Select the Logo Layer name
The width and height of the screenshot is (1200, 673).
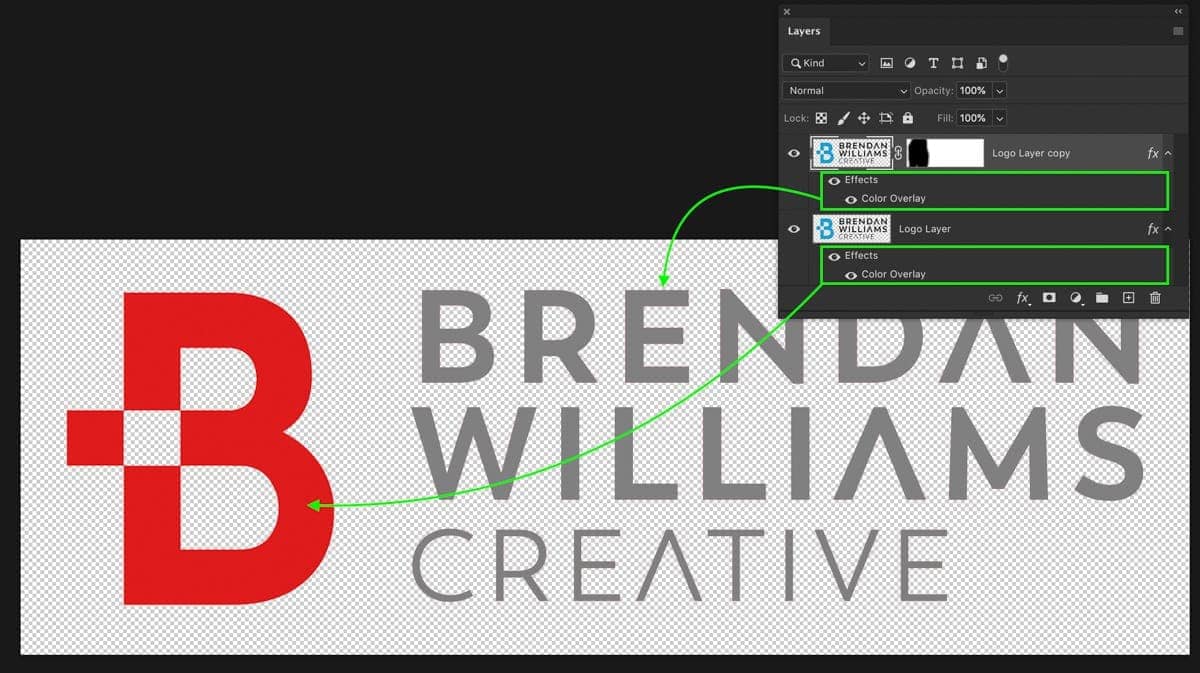[x=925, y=229]
